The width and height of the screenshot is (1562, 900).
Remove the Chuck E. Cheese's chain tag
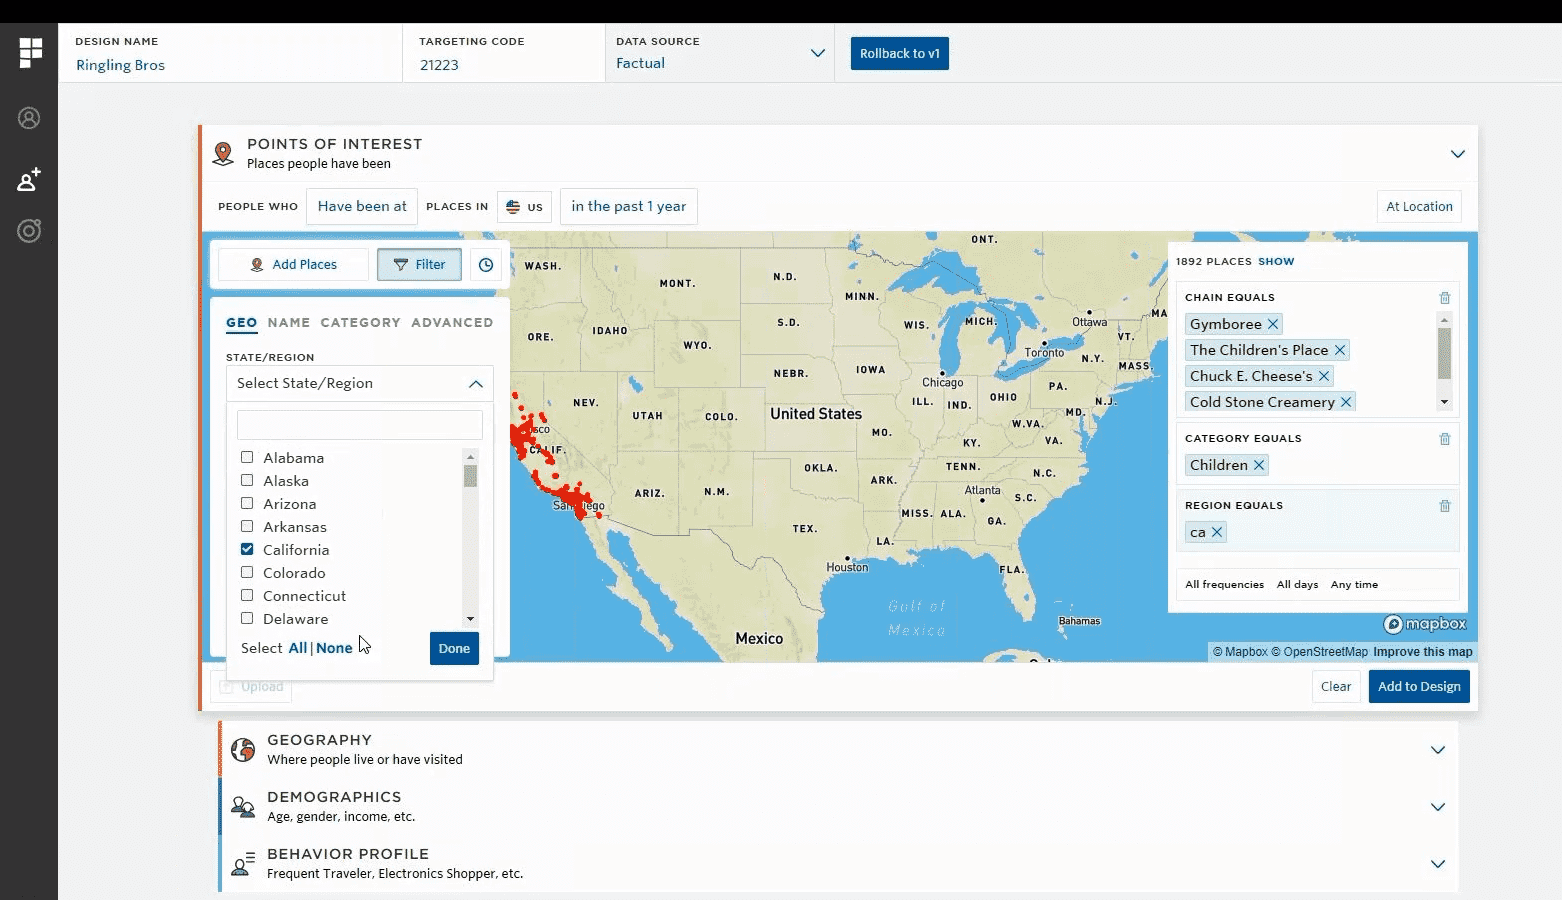coord(1324,376)
